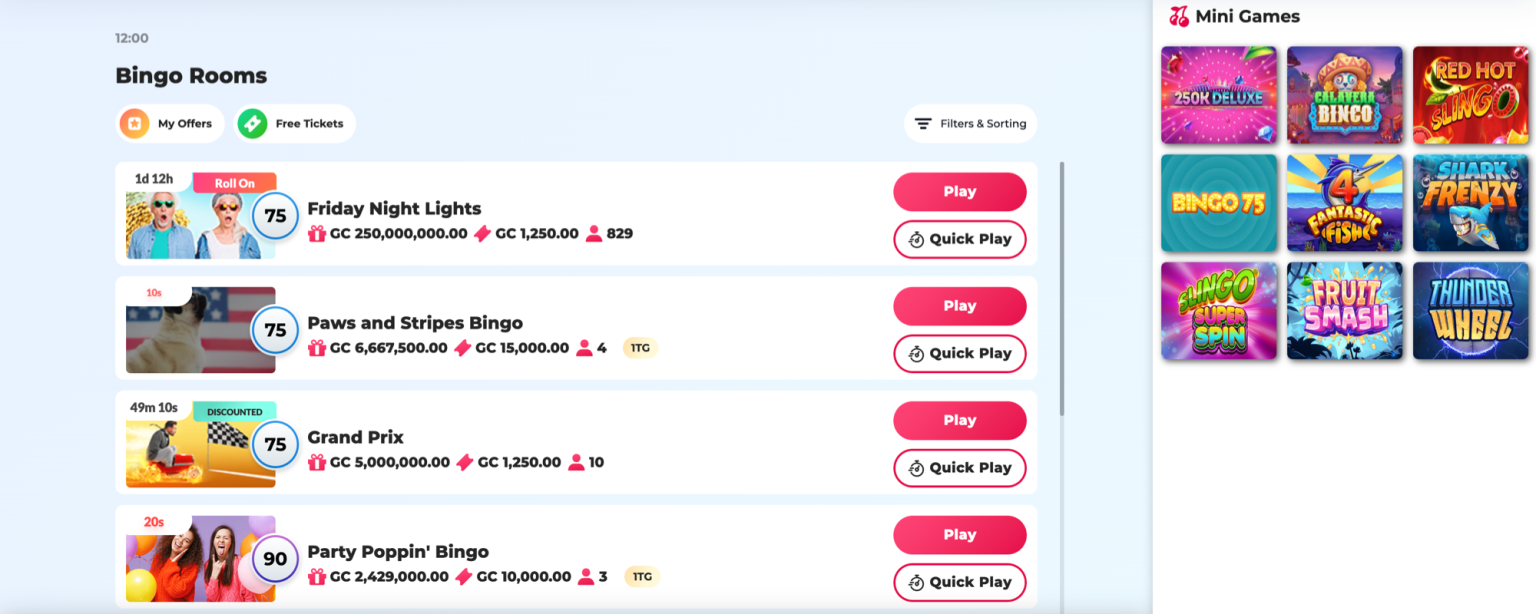Play the Friday Night Lights room
The image size is (1536, 614).
pyautogui.click(x=959, y=191)
